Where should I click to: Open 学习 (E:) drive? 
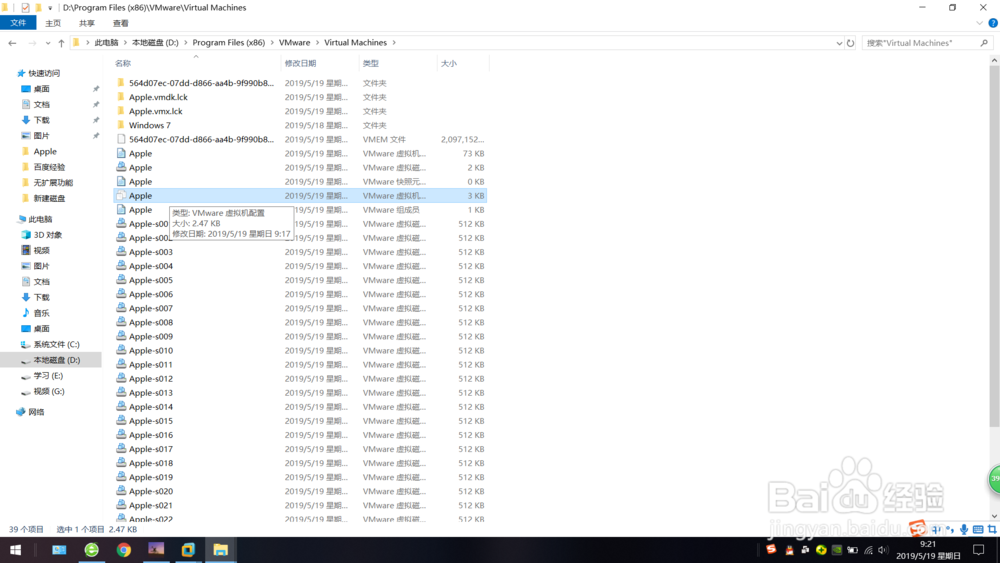(48, 376)
